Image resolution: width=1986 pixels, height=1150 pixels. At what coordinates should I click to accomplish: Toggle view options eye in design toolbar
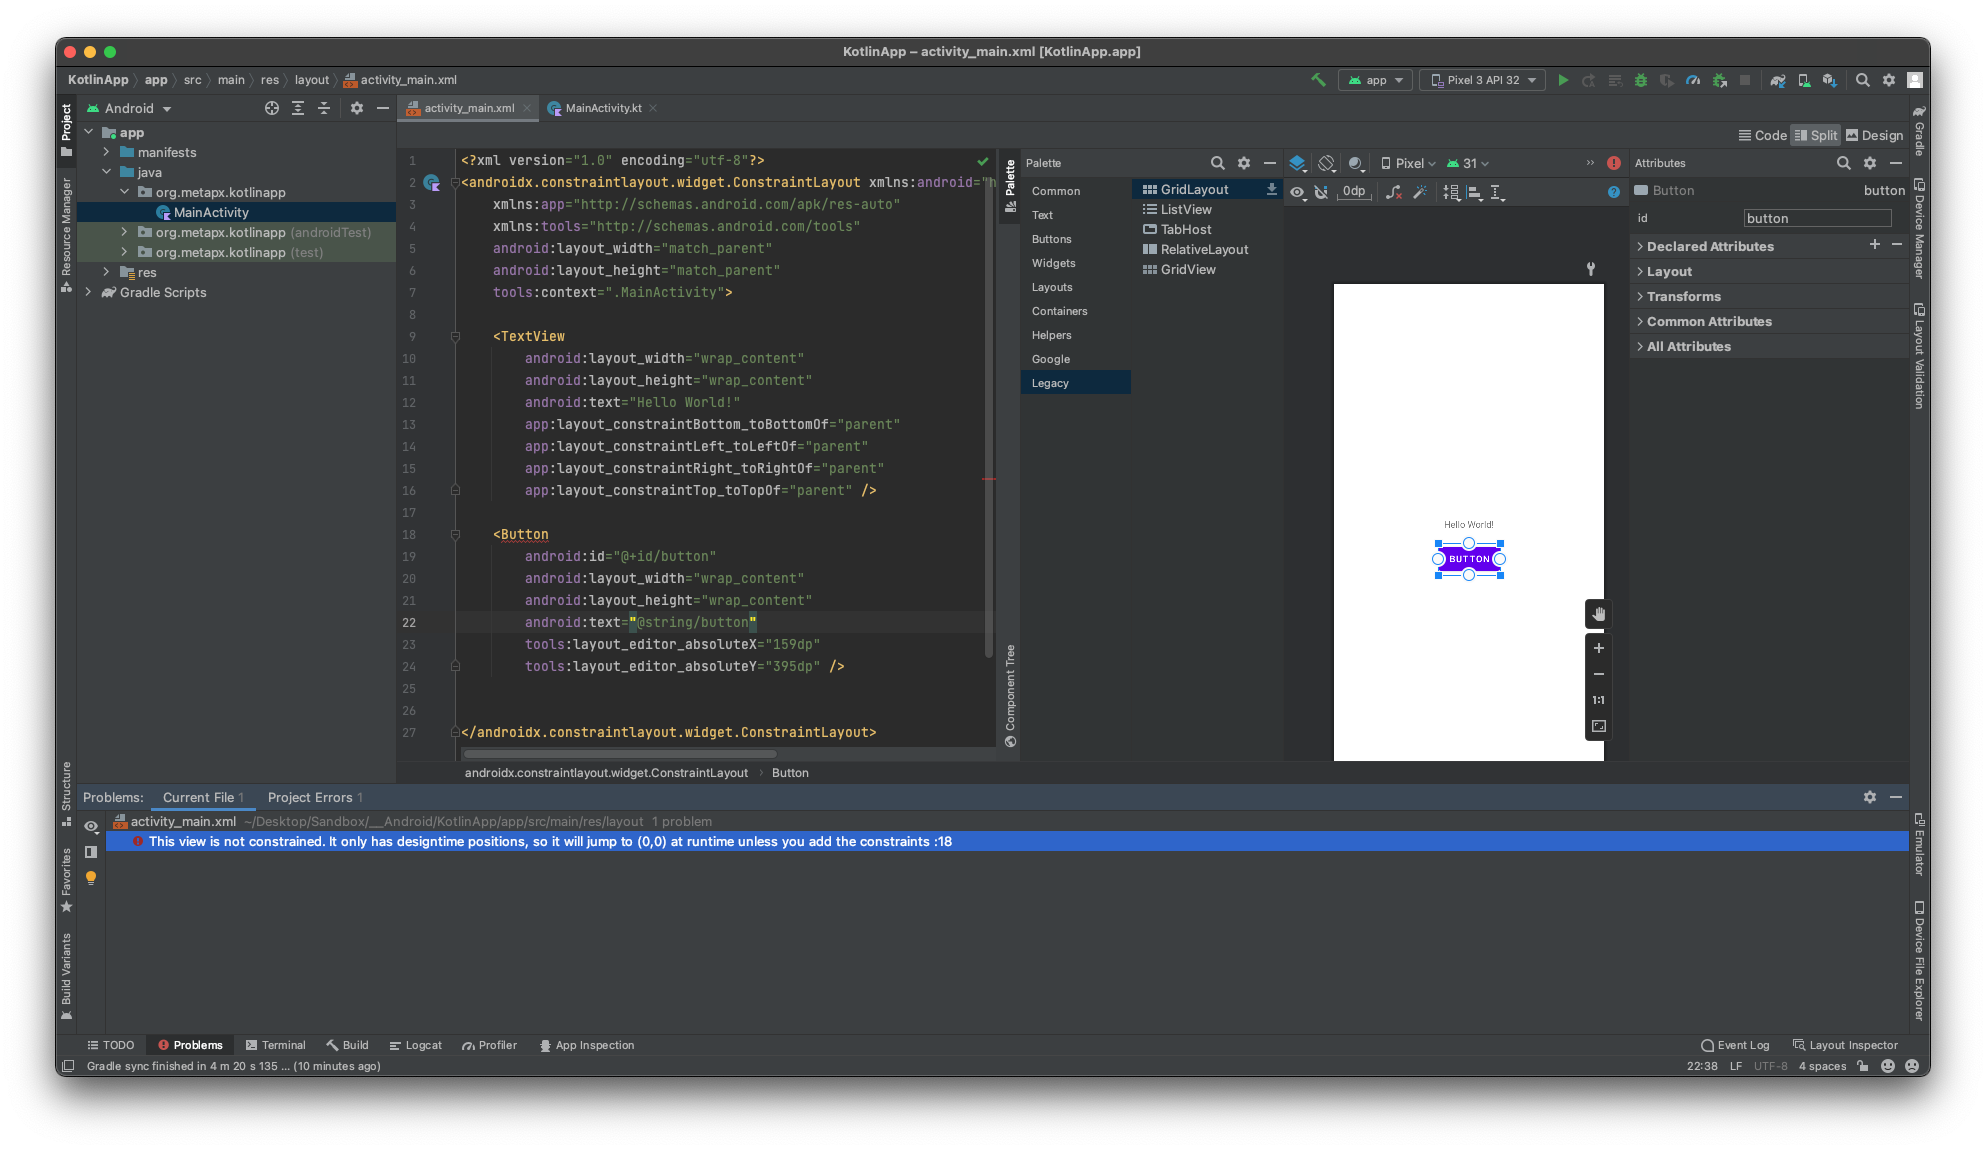point(1297,192)
